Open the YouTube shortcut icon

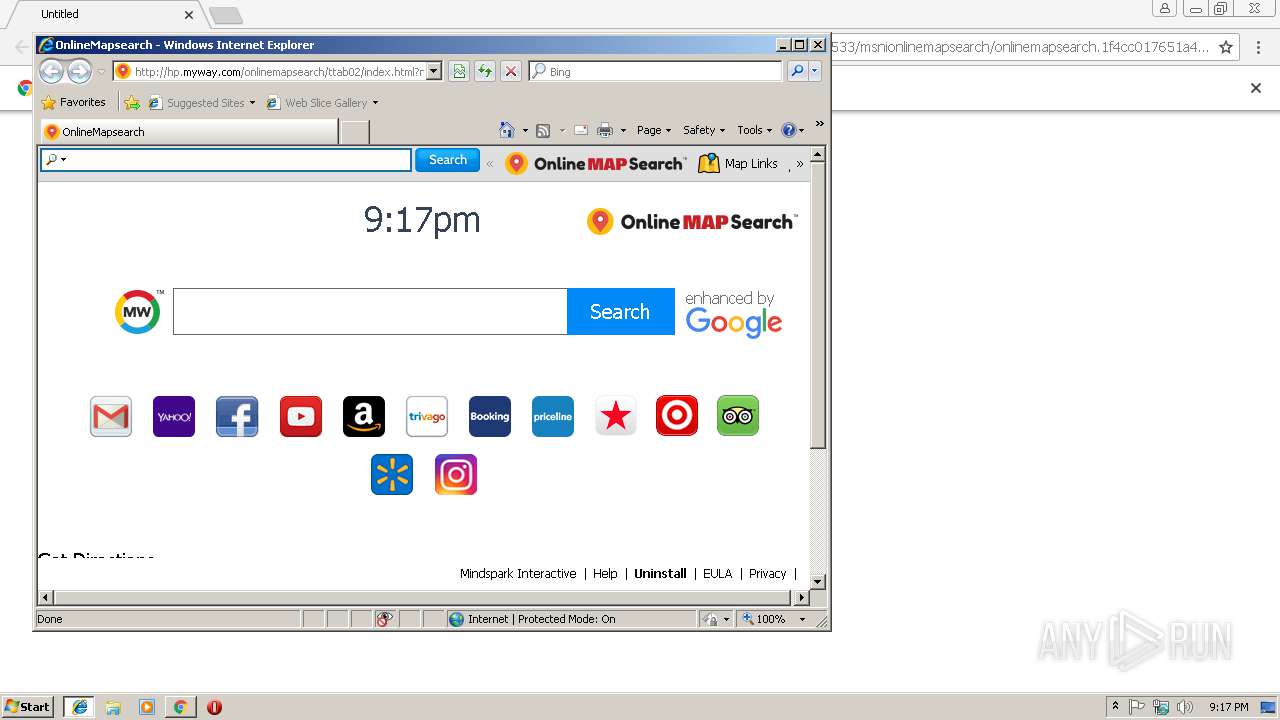click(x=301, y=416)
